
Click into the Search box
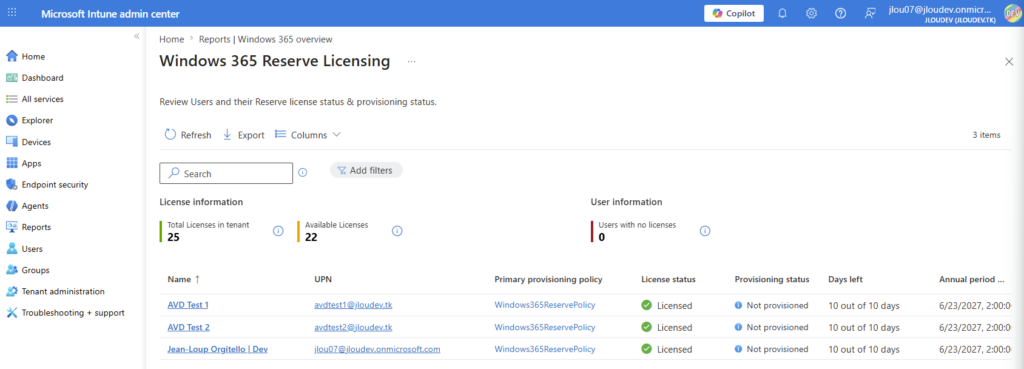[226, 174]
